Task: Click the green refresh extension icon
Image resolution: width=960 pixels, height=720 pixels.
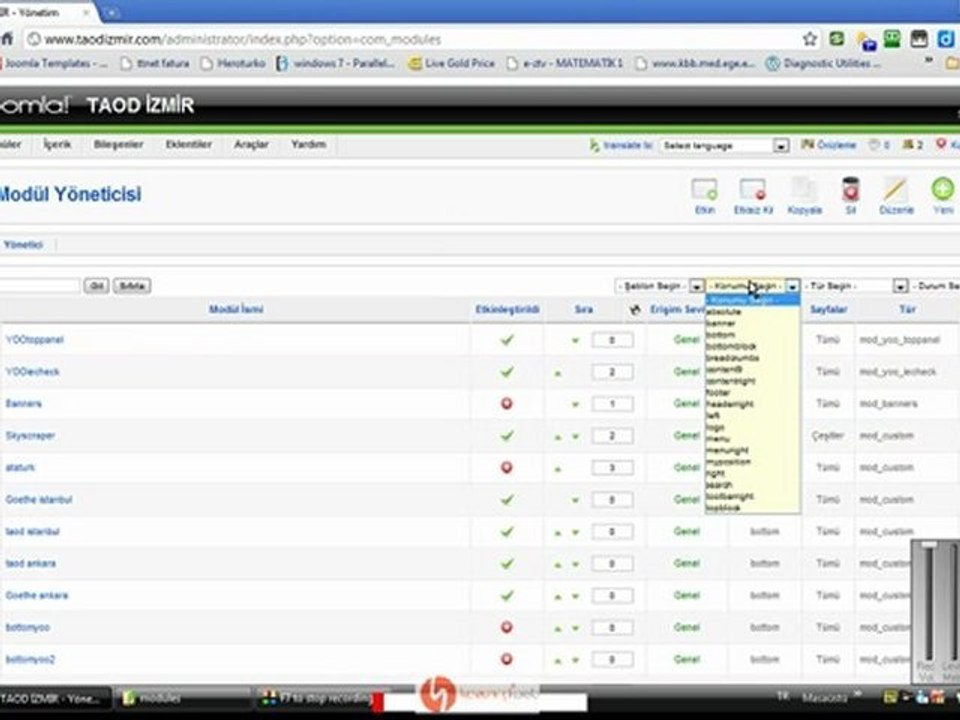Action: click(x=836, y=39)
